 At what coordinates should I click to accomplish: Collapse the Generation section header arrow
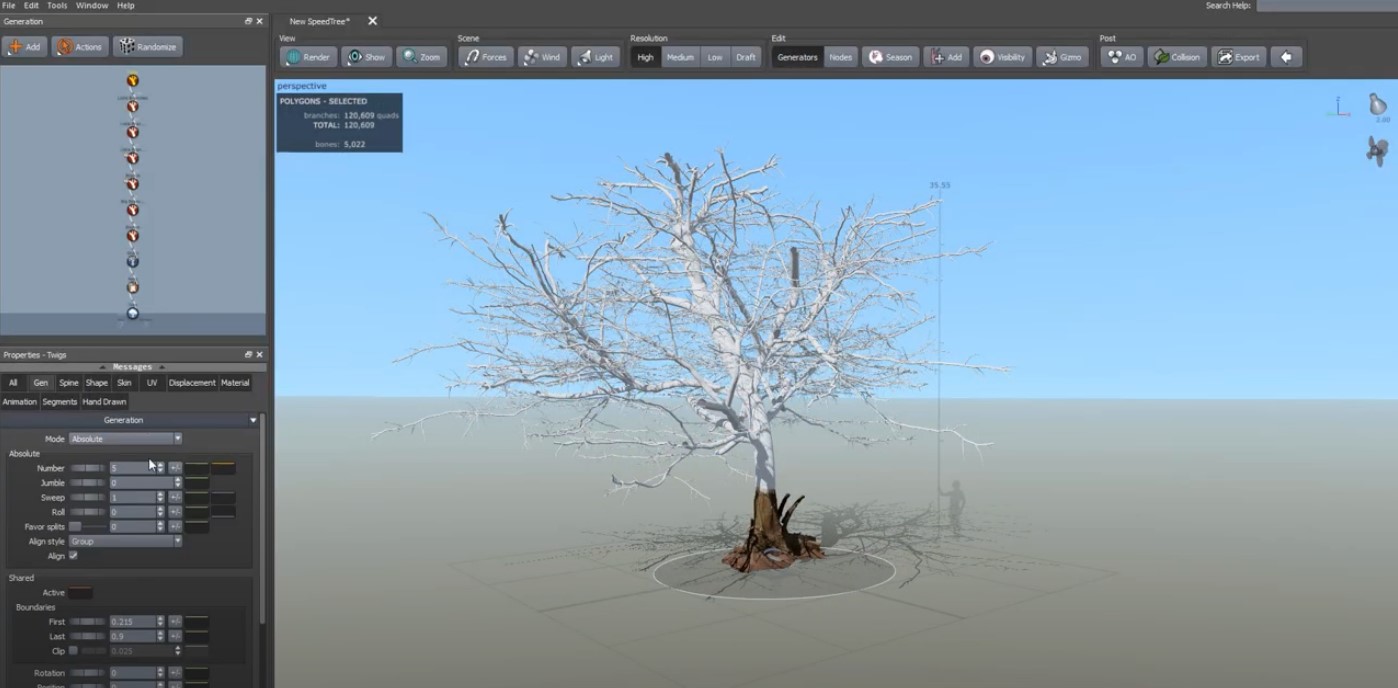(252, 420)
